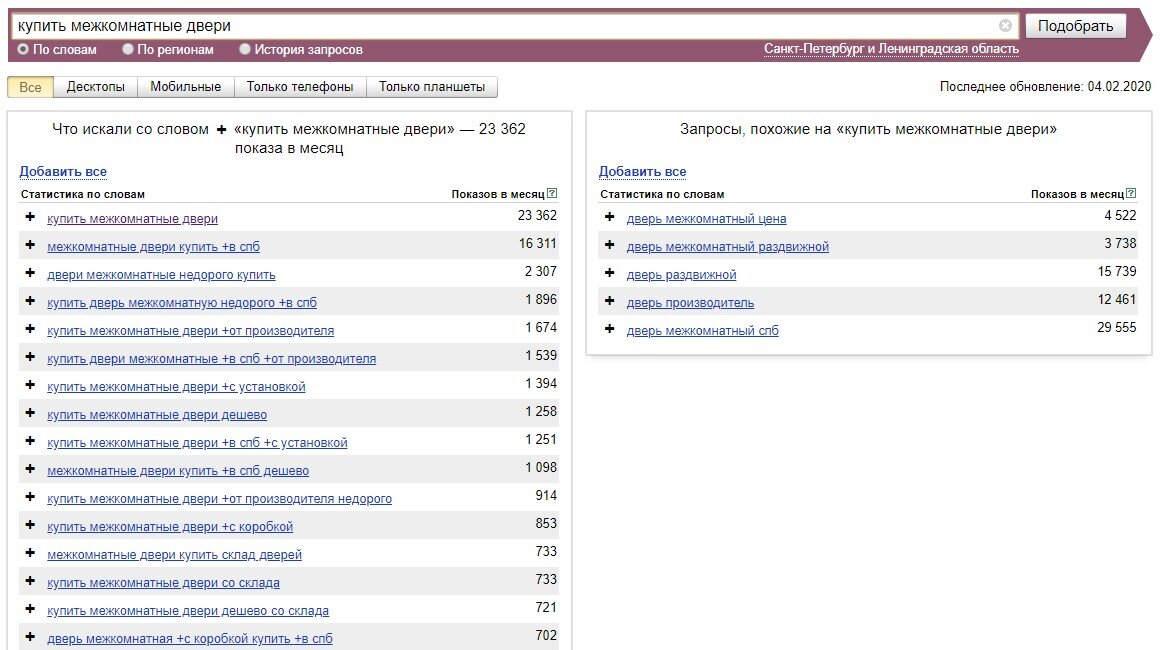Switch to the 'Только телефоны' tab

click(x=300, y=87)
